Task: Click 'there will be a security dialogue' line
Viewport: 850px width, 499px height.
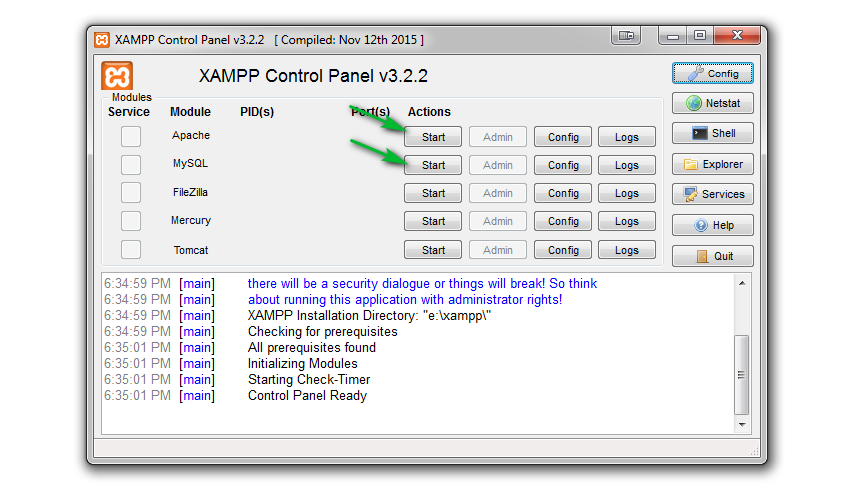Action: click(x=422, y=283)
